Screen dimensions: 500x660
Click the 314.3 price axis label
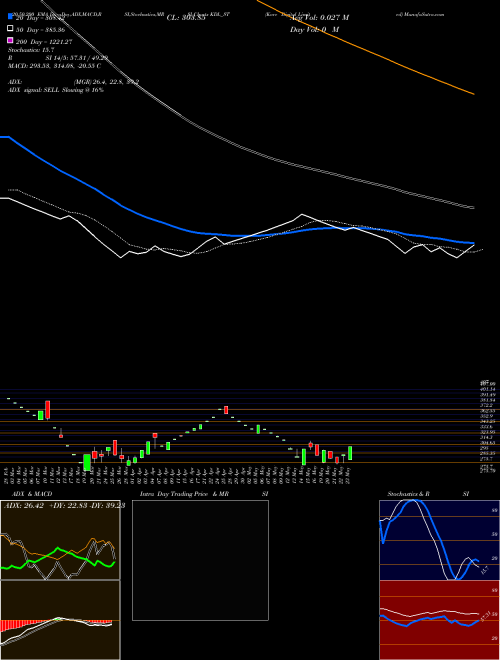tap(486, 437)
